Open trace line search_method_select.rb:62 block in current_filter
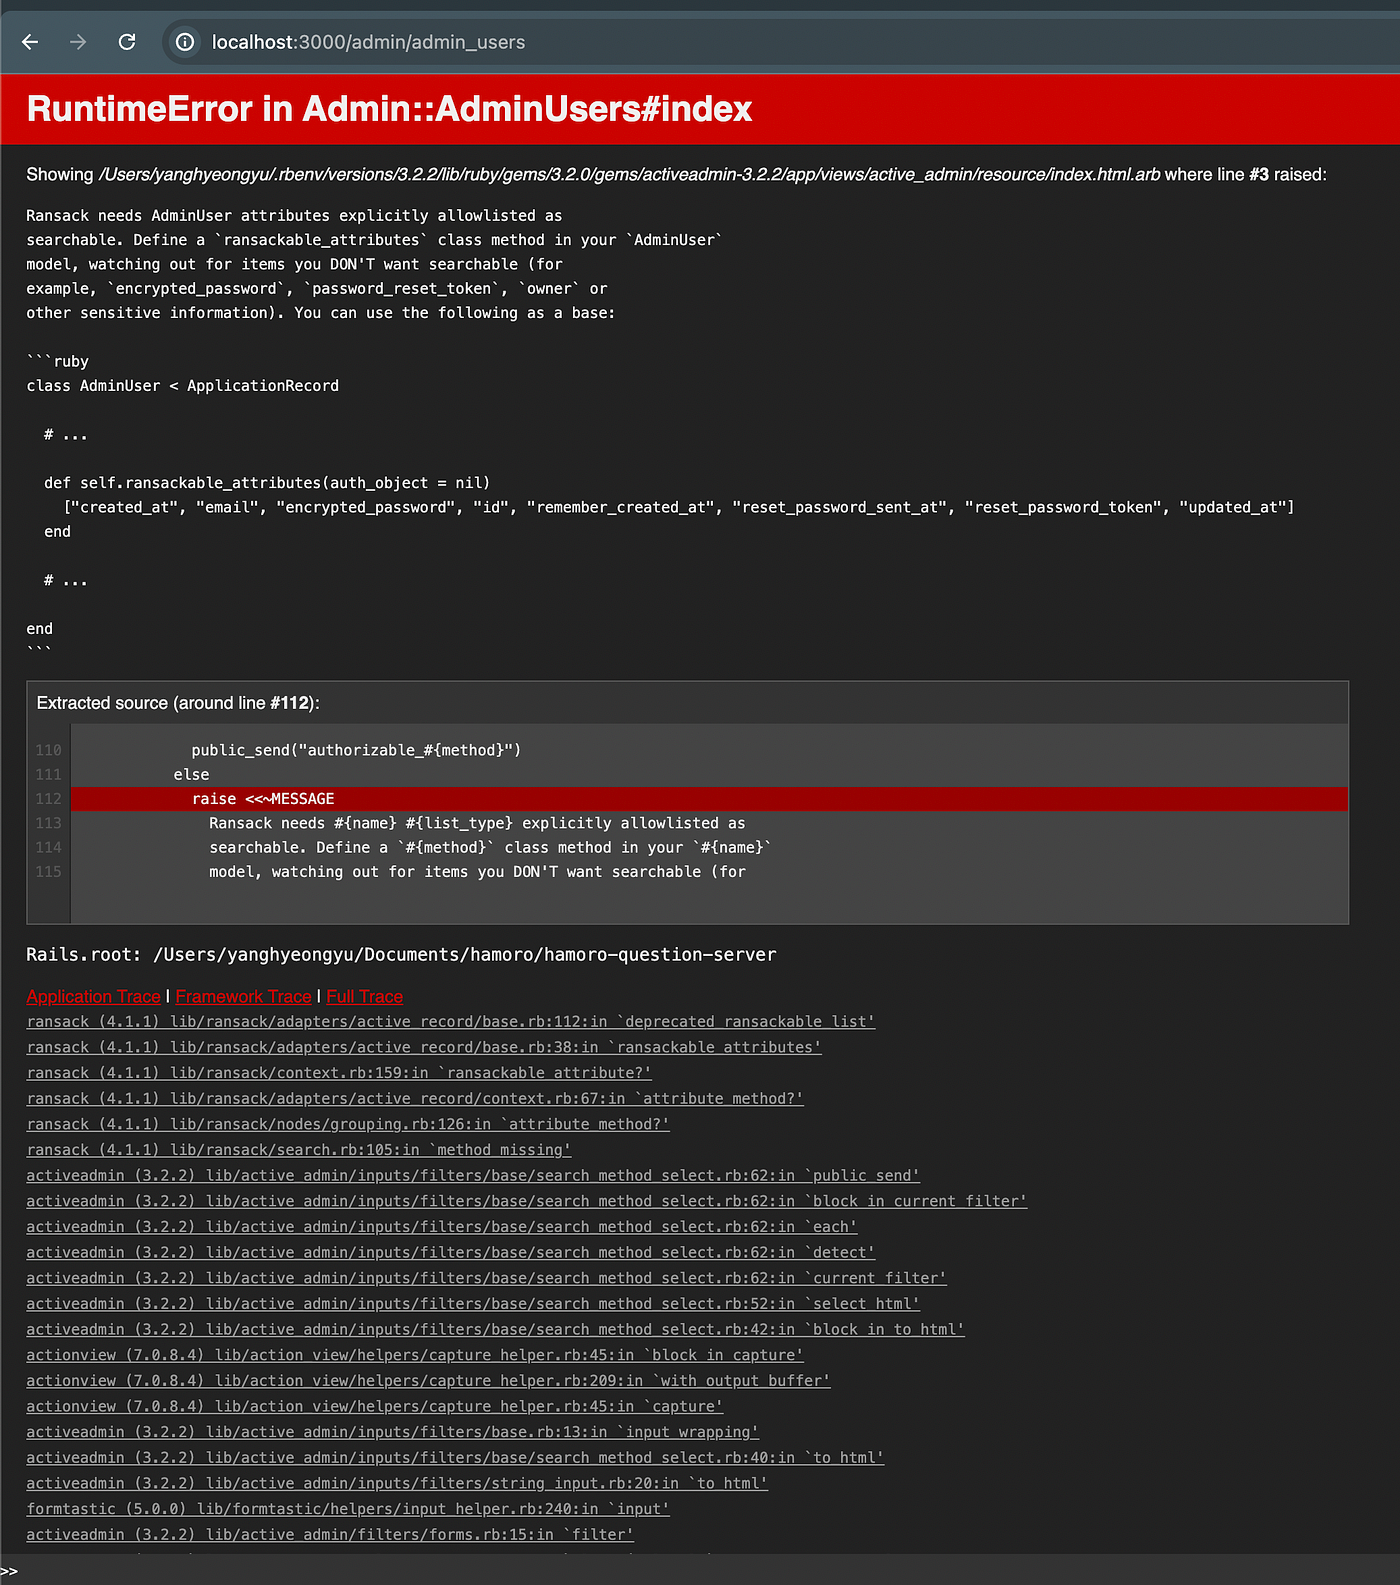 coord(527,1201)
